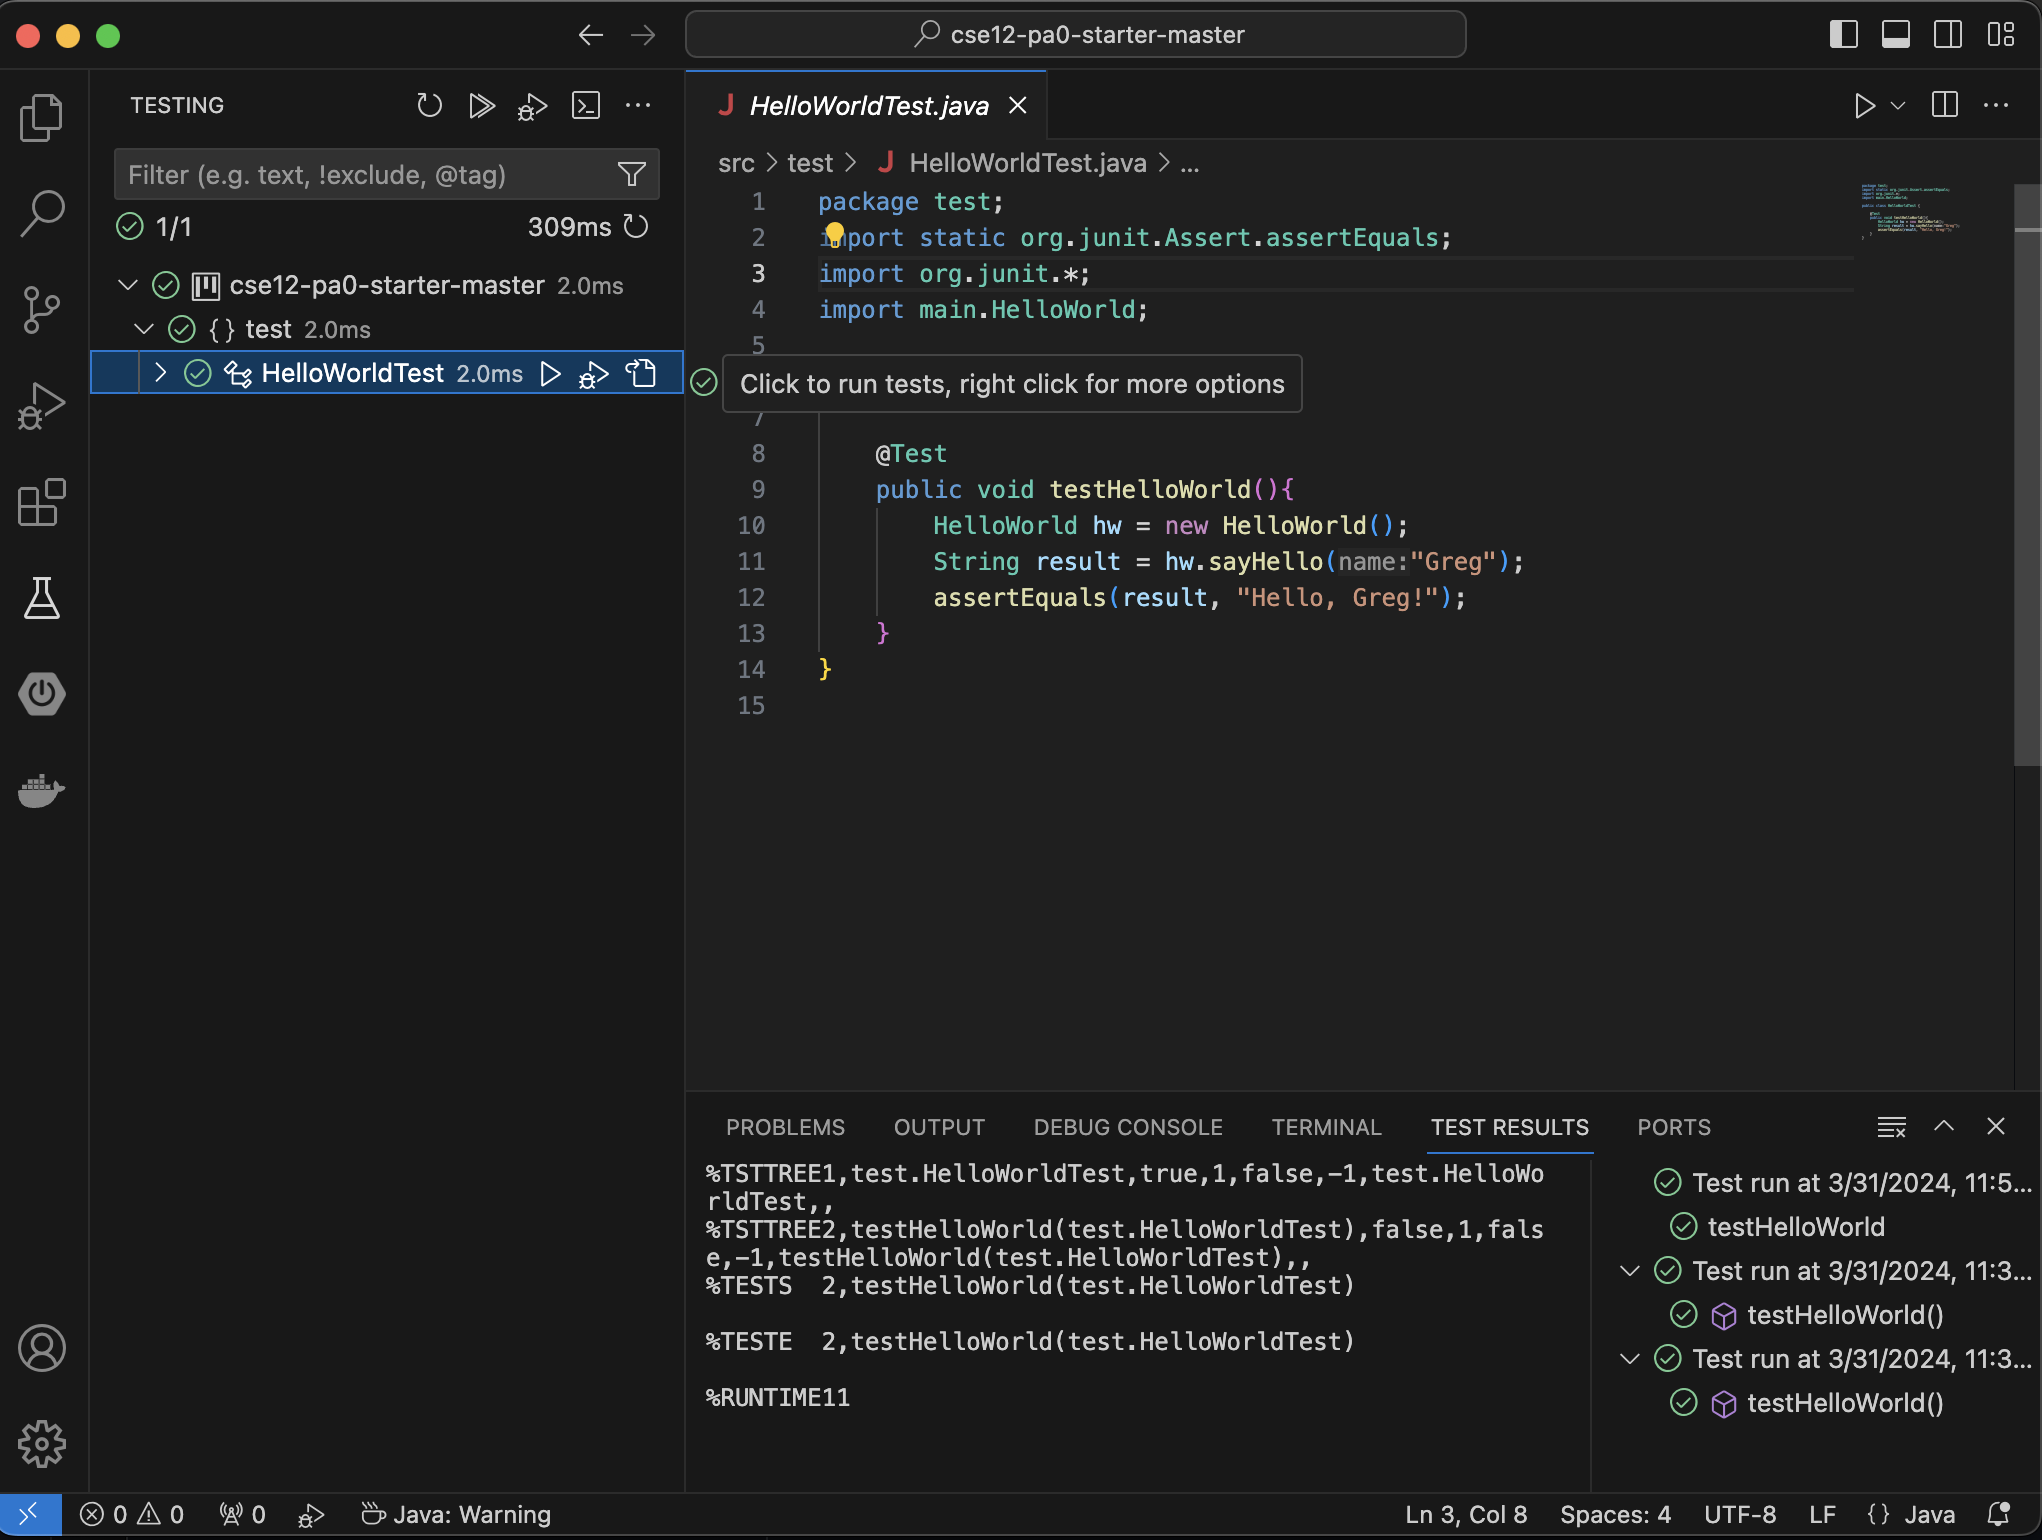Go forward in navigation history
This screenshot has width=2042, height=1540.
click(643, 35)
